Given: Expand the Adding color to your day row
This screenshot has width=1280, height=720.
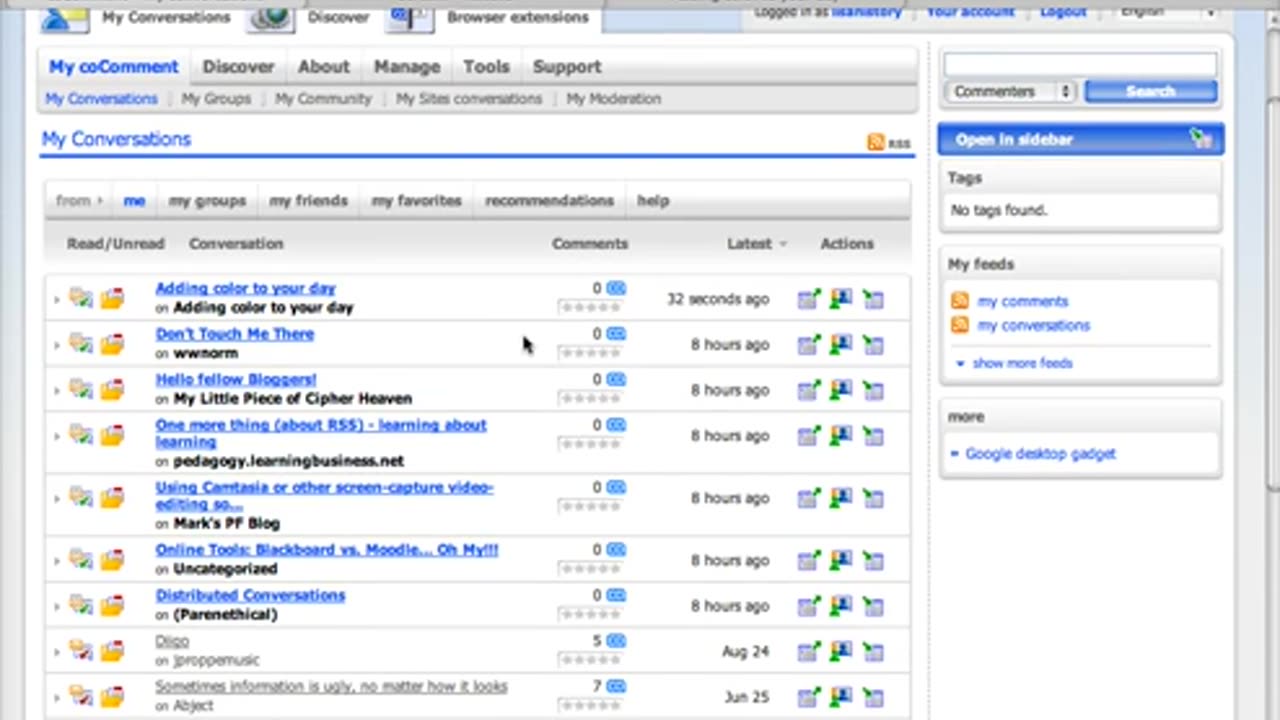Looking at the screenshot, I should 56,299.
